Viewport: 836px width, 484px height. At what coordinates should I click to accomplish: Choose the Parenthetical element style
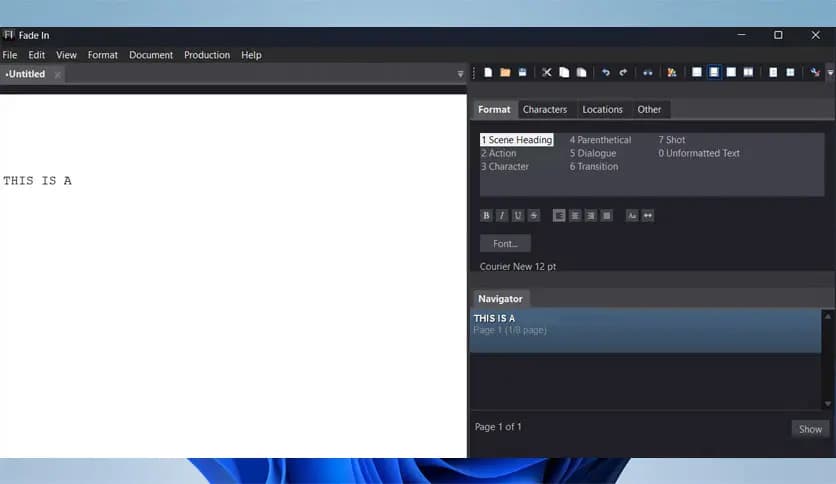[600, 140]
